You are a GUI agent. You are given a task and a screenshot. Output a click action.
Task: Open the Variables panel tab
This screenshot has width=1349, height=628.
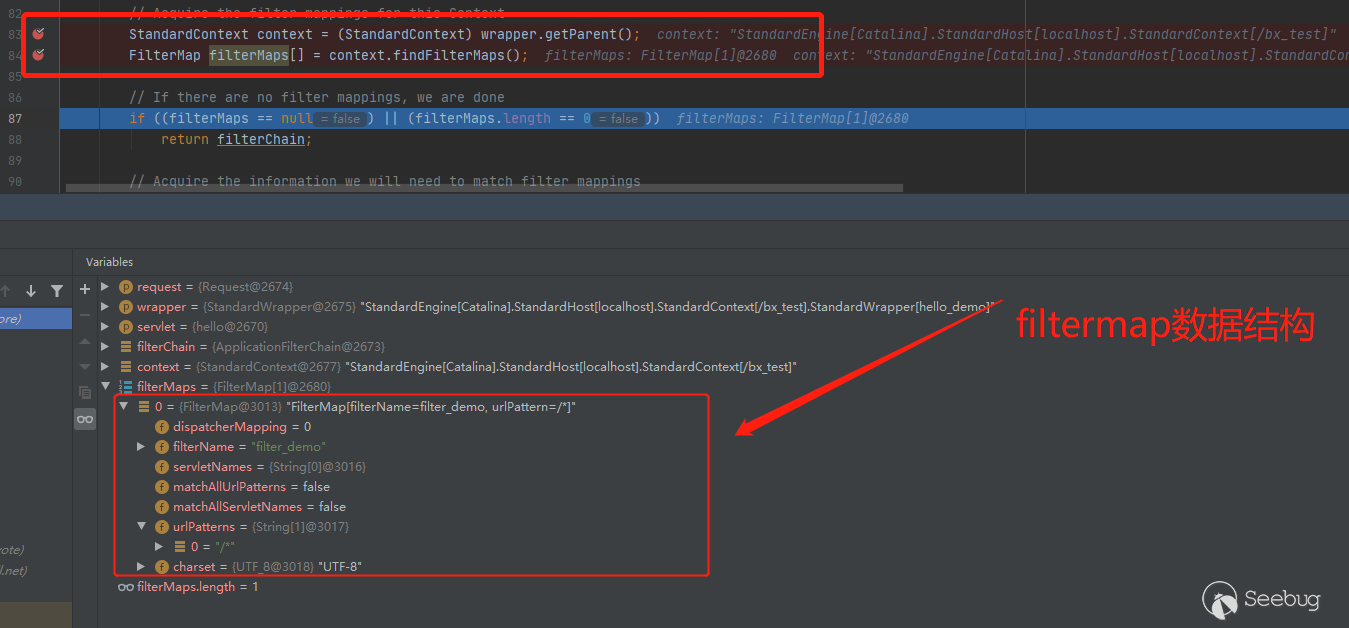[x=109, y=262]
